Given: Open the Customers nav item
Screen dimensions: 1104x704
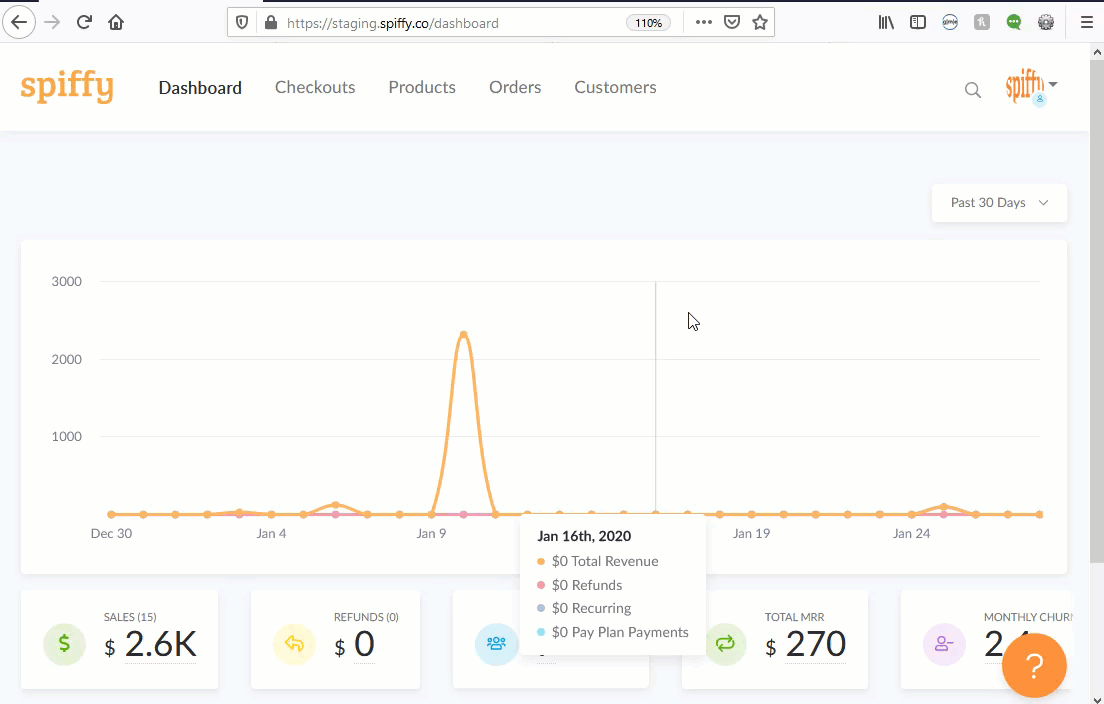Looking at the screenshot, I should pyautogui.click(x=615, y=87).
